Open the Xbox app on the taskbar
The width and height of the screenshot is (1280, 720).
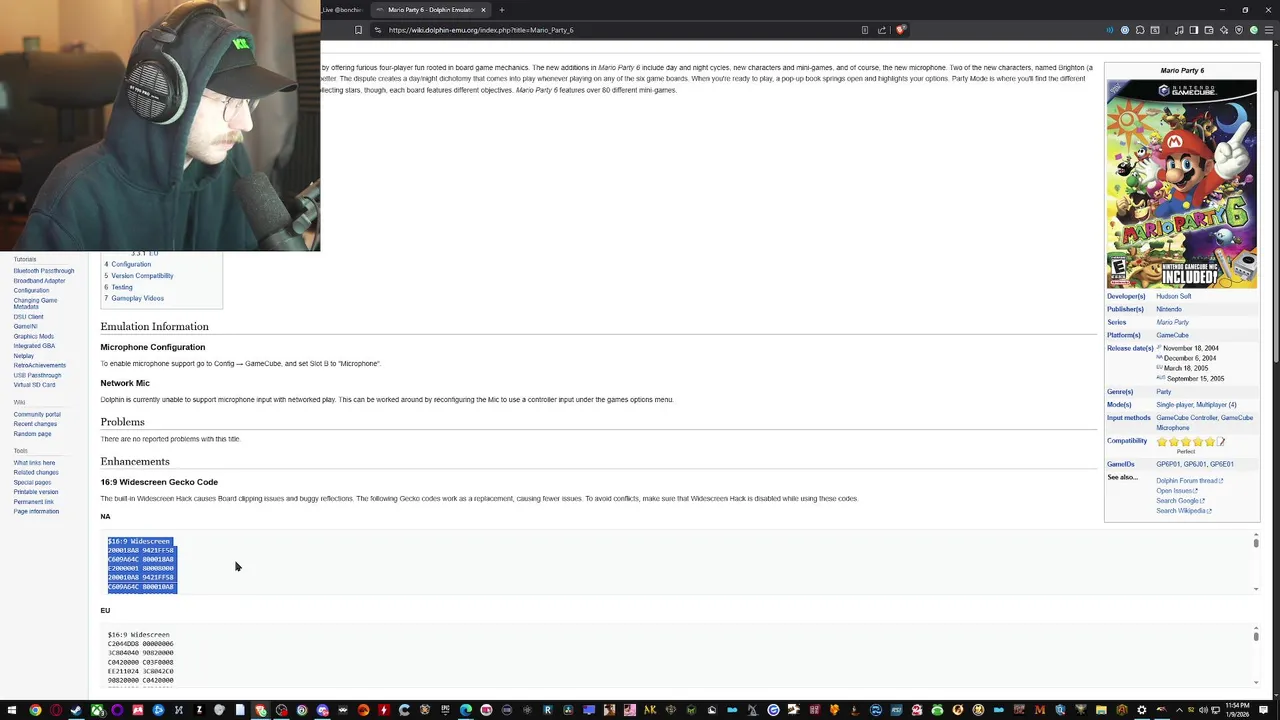point(97,710)
